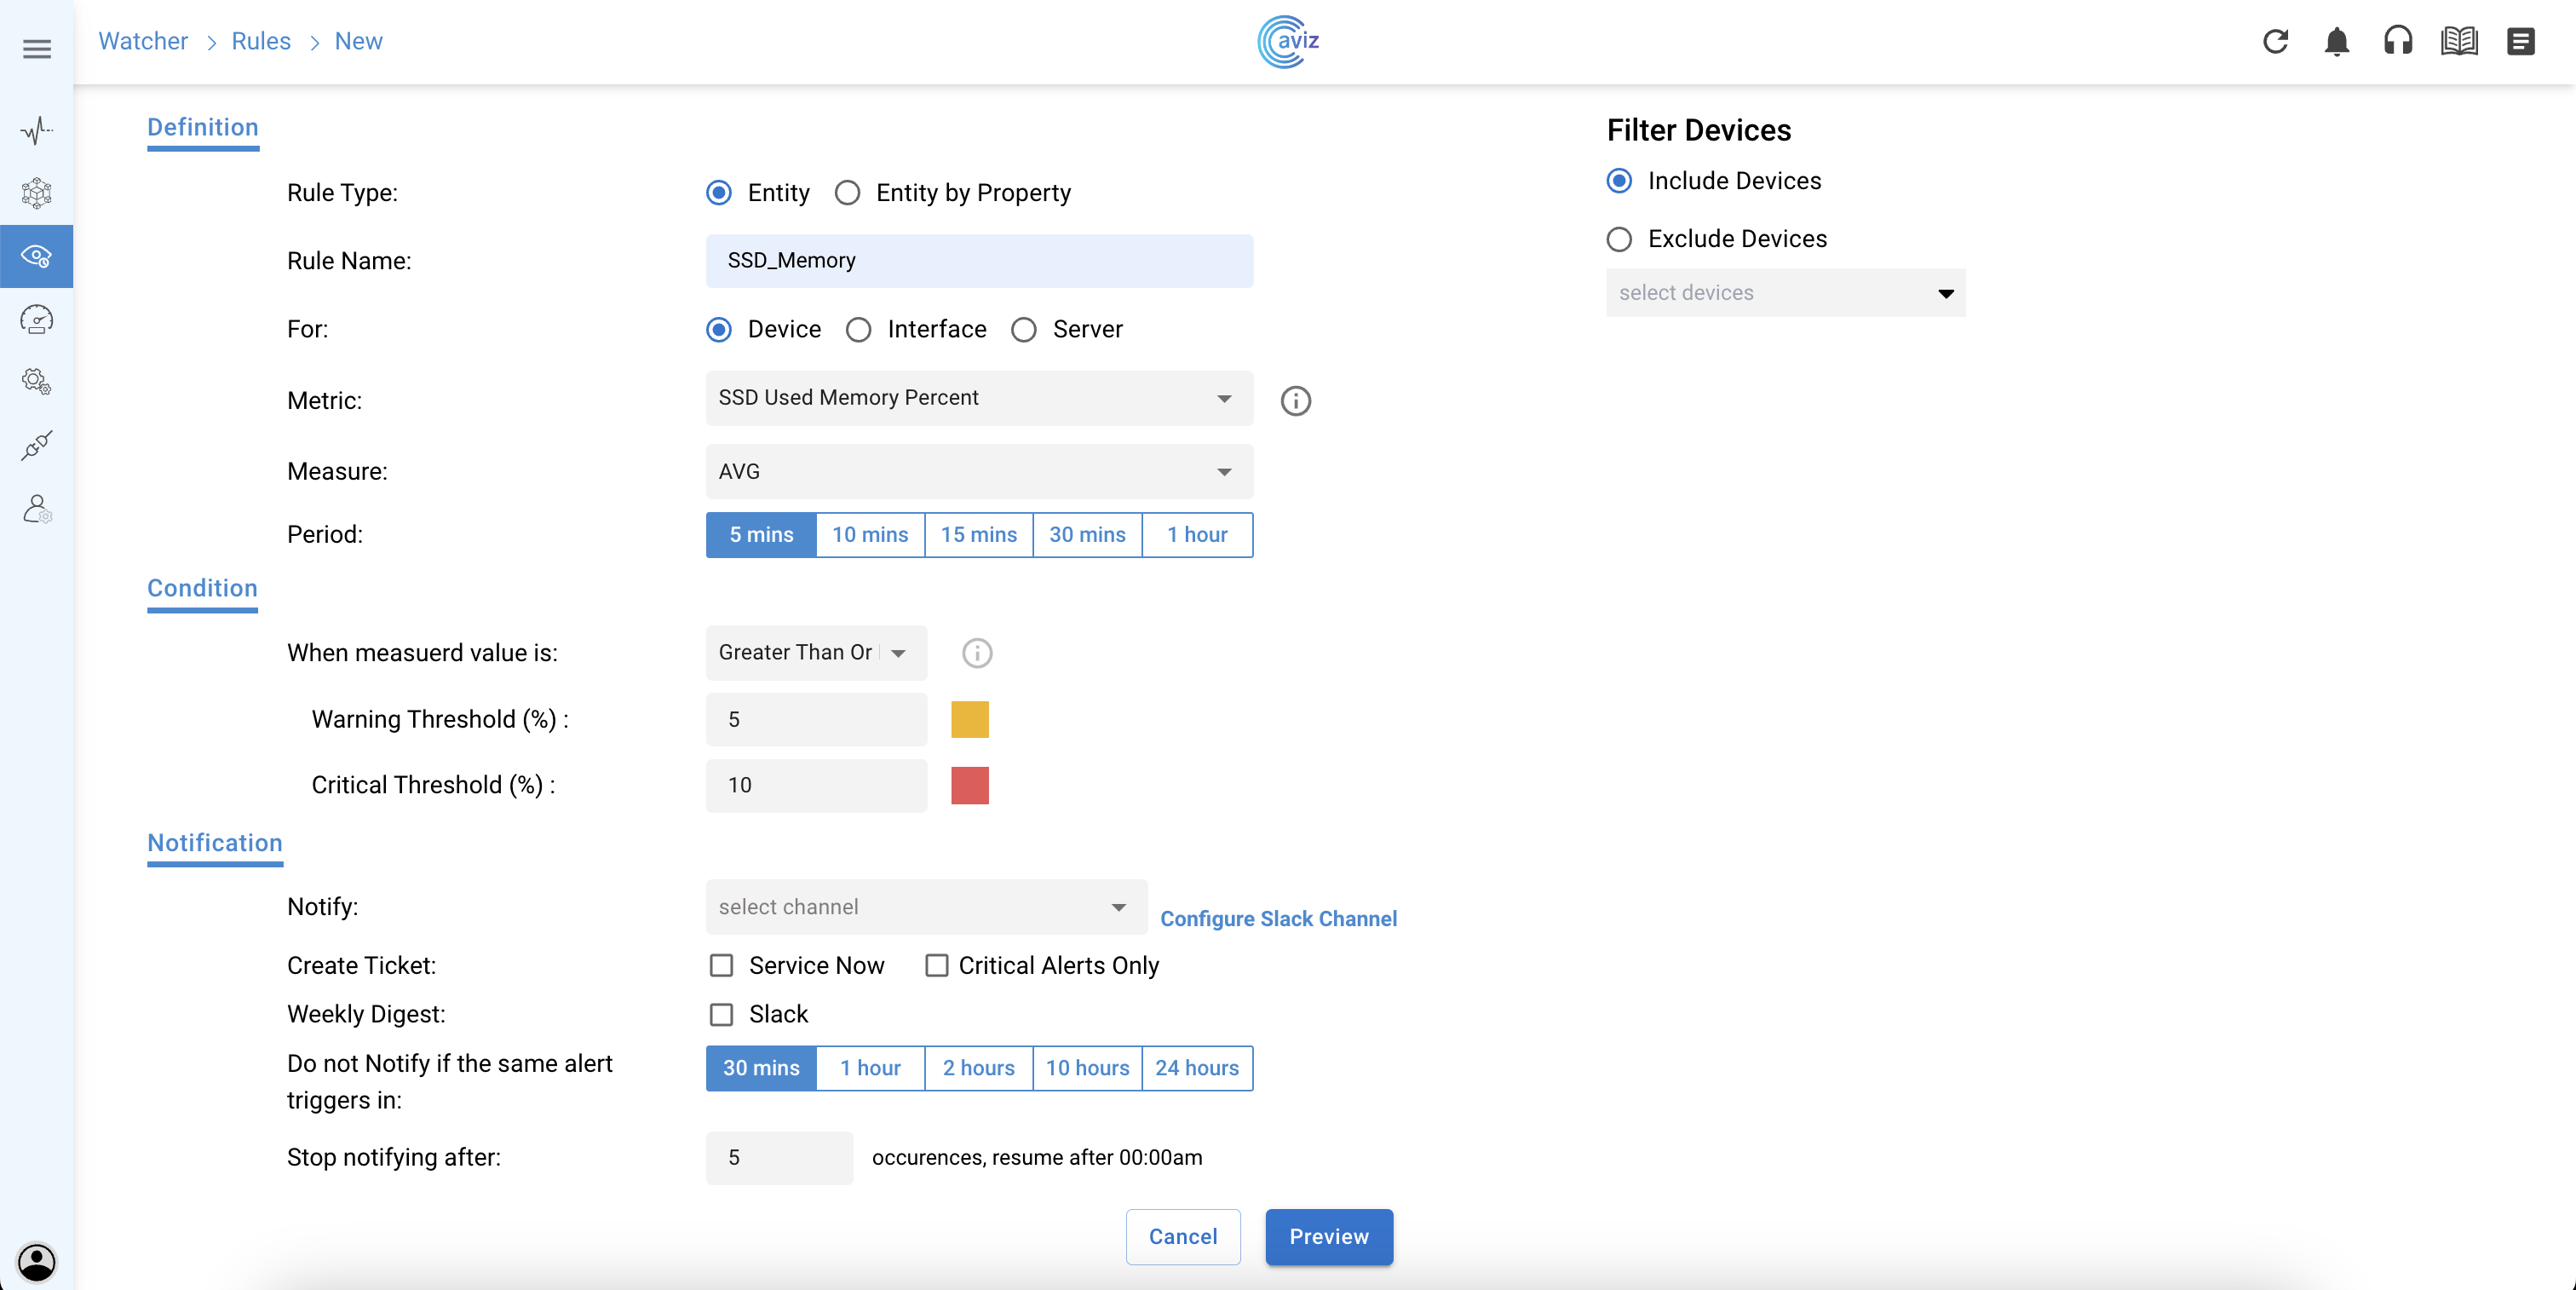Open the select channel notify dropdown
The width and height of the screenshot is (2576, 1290).
pos(925,907)
